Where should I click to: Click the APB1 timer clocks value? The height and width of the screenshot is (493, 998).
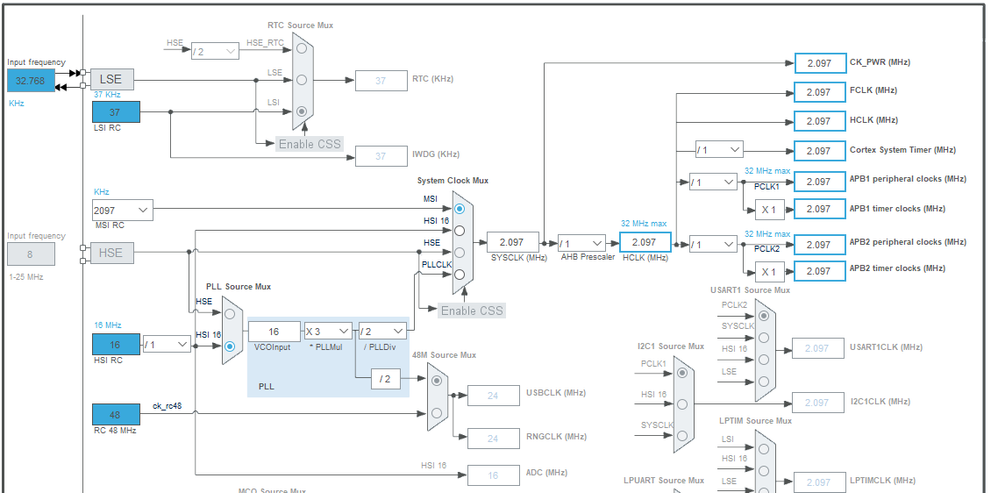click(x=820, y=209)
